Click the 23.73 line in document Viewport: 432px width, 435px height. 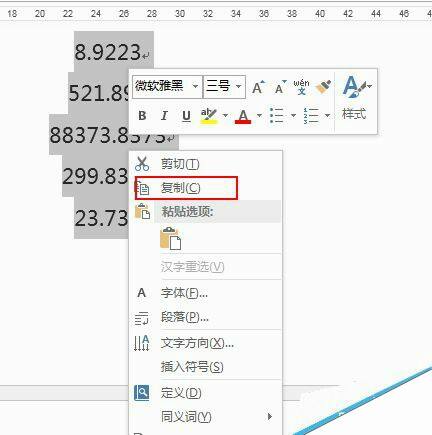(x=101, y=218)
